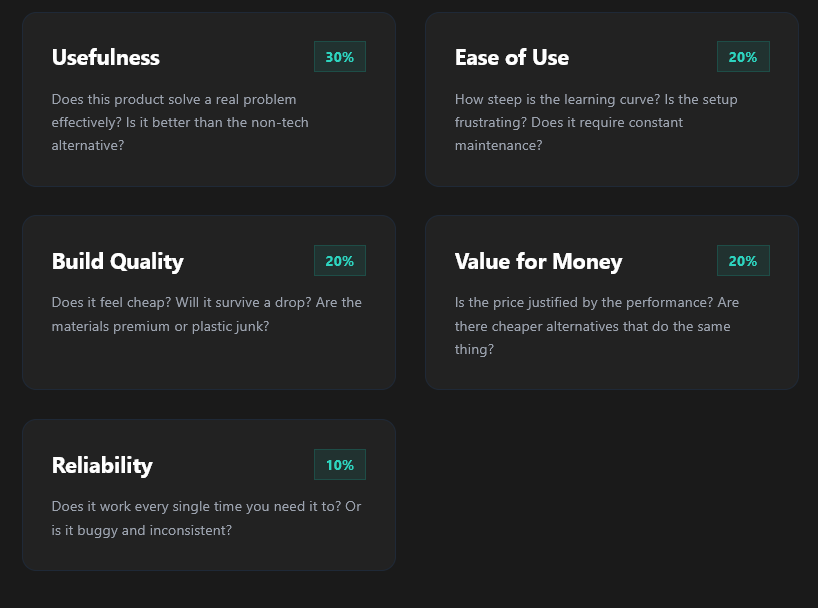Click the Build Quality heading
Image resolution: width=818 pixels, height=608 pixels.
point(117,262)
